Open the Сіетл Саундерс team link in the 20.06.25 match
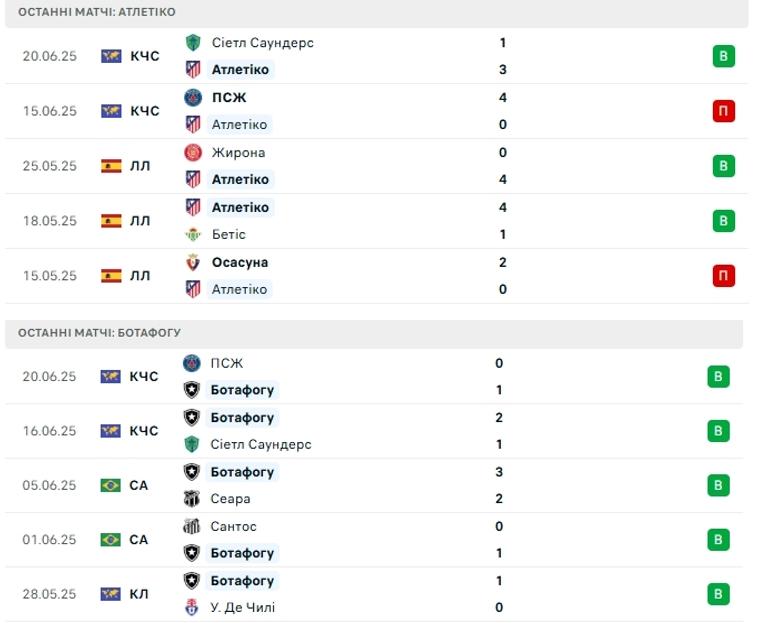 262,43
